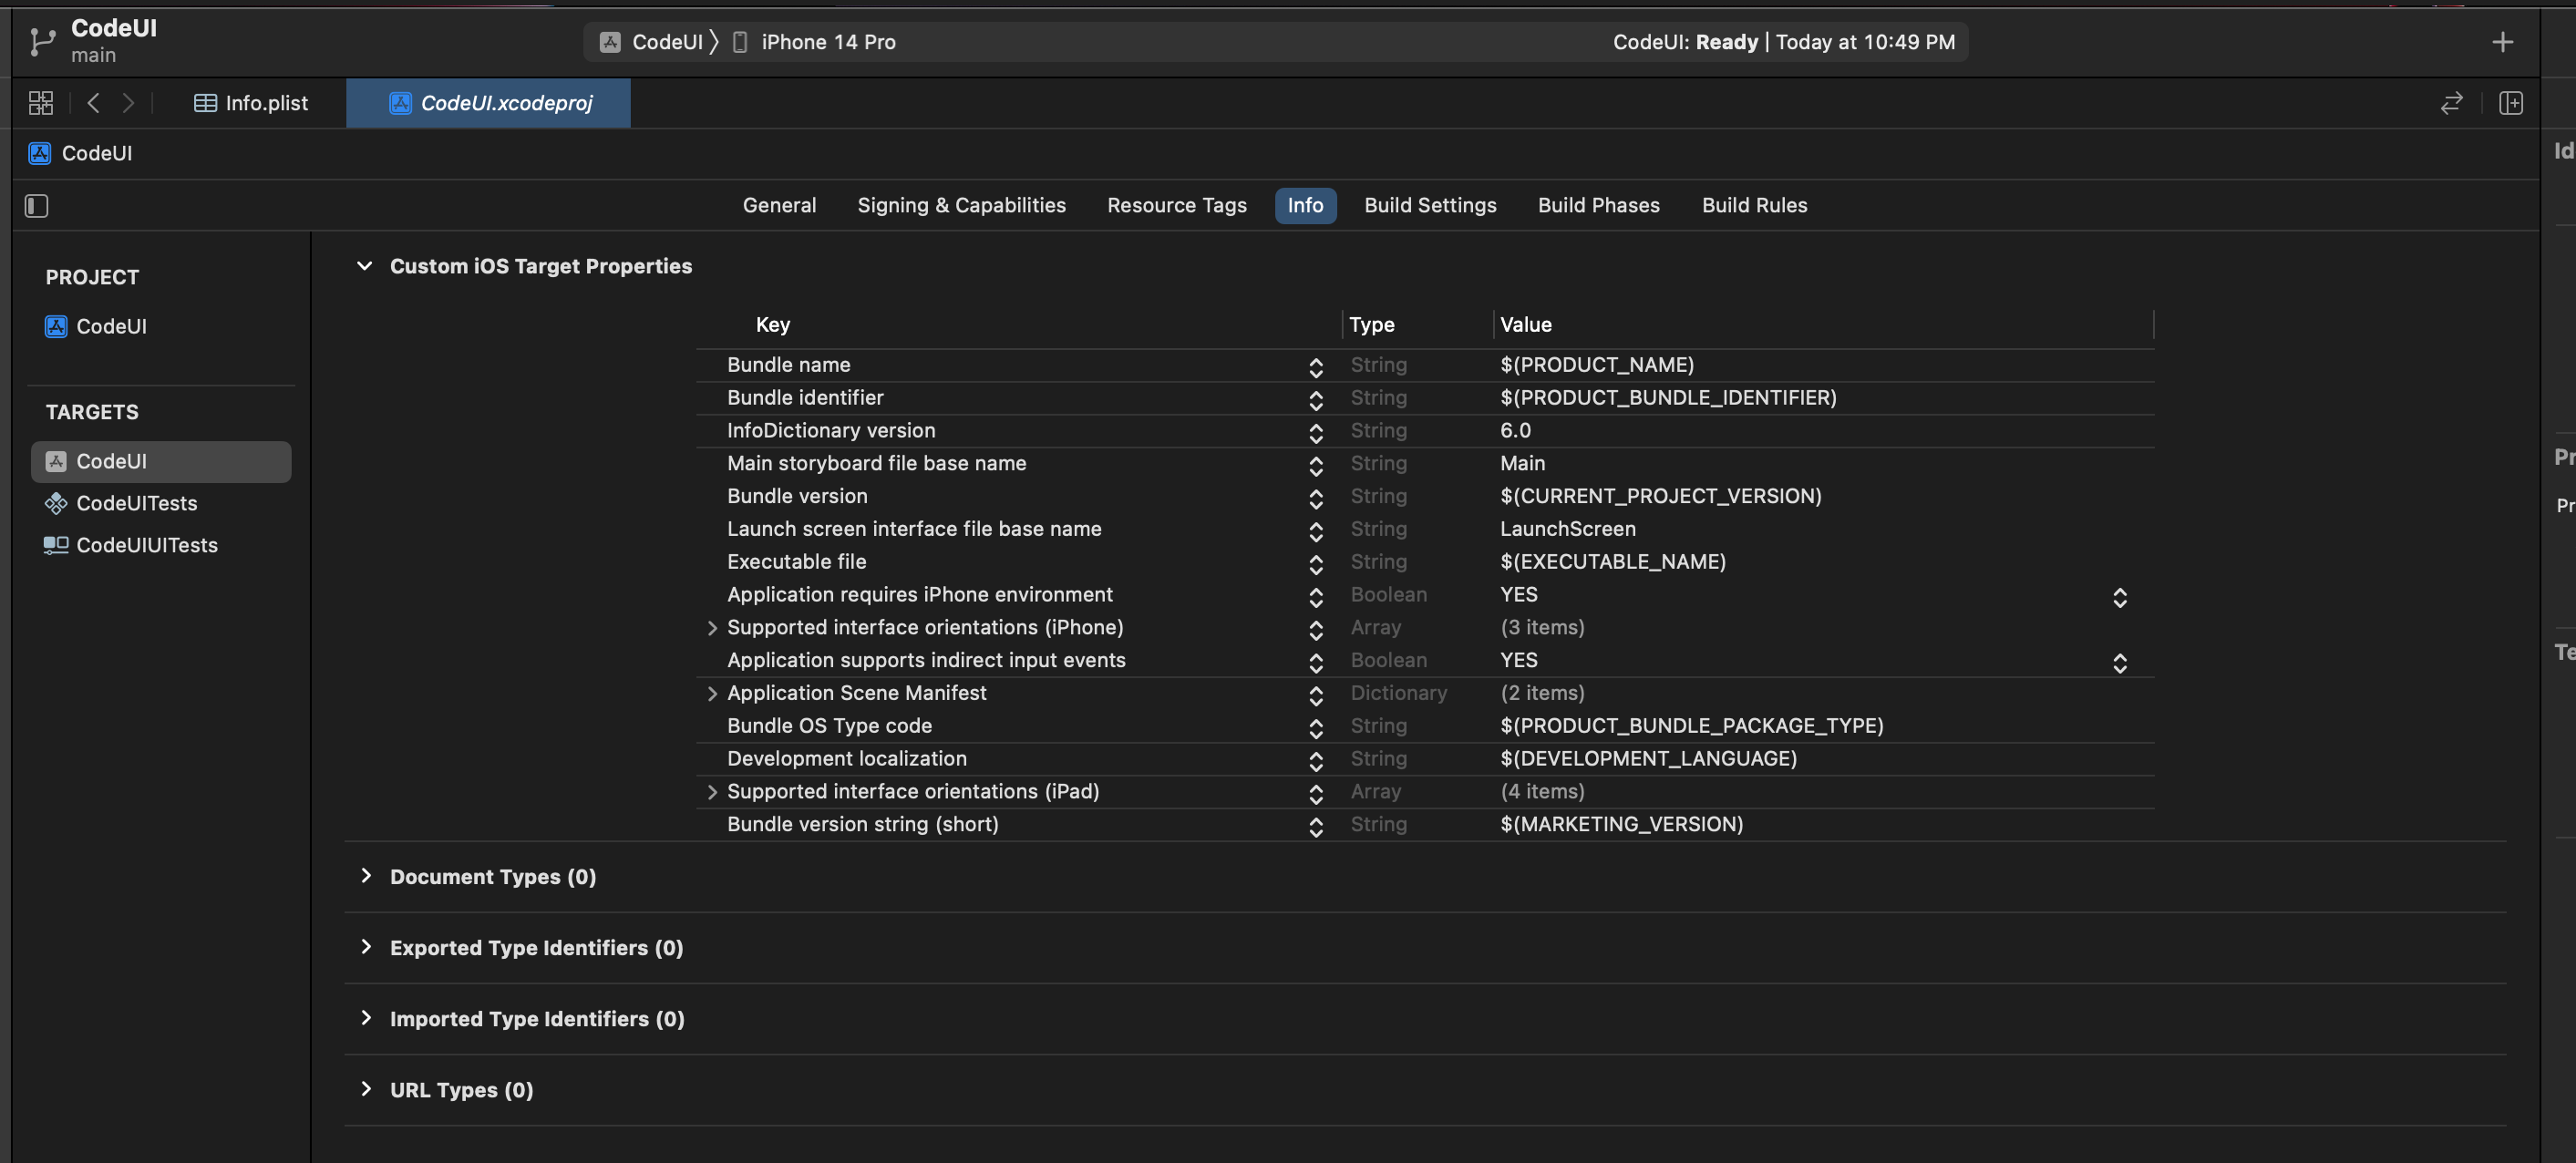The image size is (2576, 1163).
Task: Open key stepper for Executable file
Action: pos(1316,564)
